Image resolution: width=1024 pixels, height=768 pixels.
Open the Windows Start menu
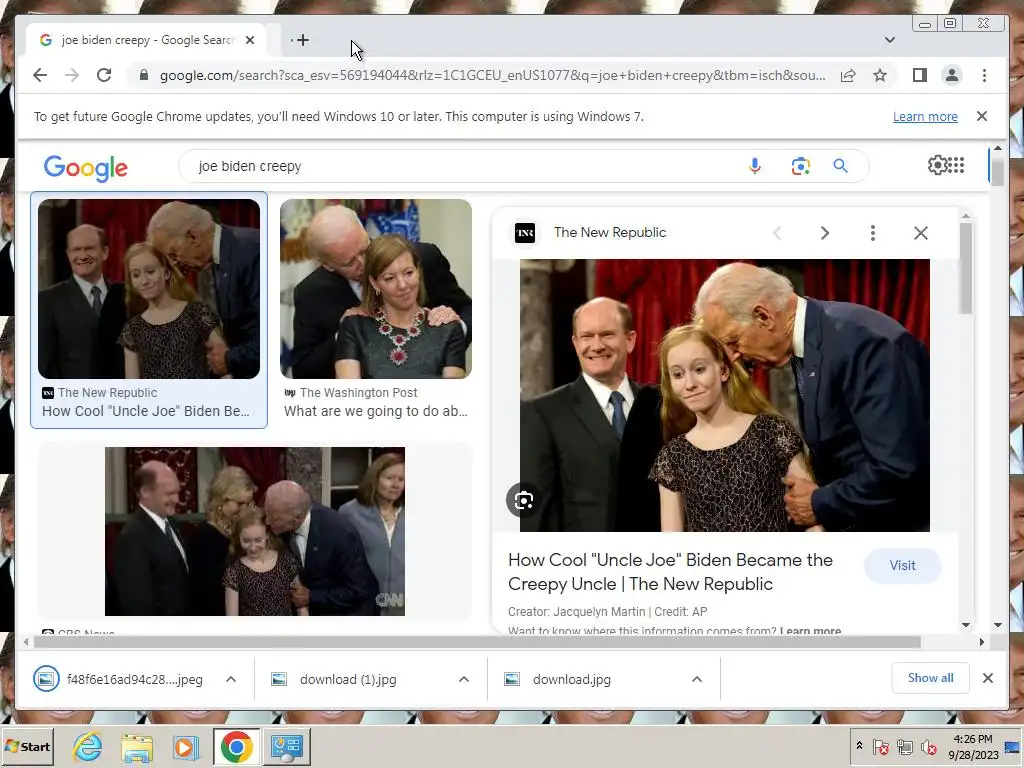click(x=27, y=746)
